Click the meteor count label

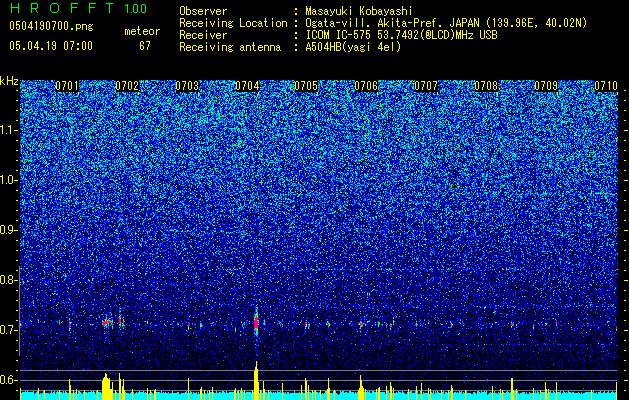142,31
